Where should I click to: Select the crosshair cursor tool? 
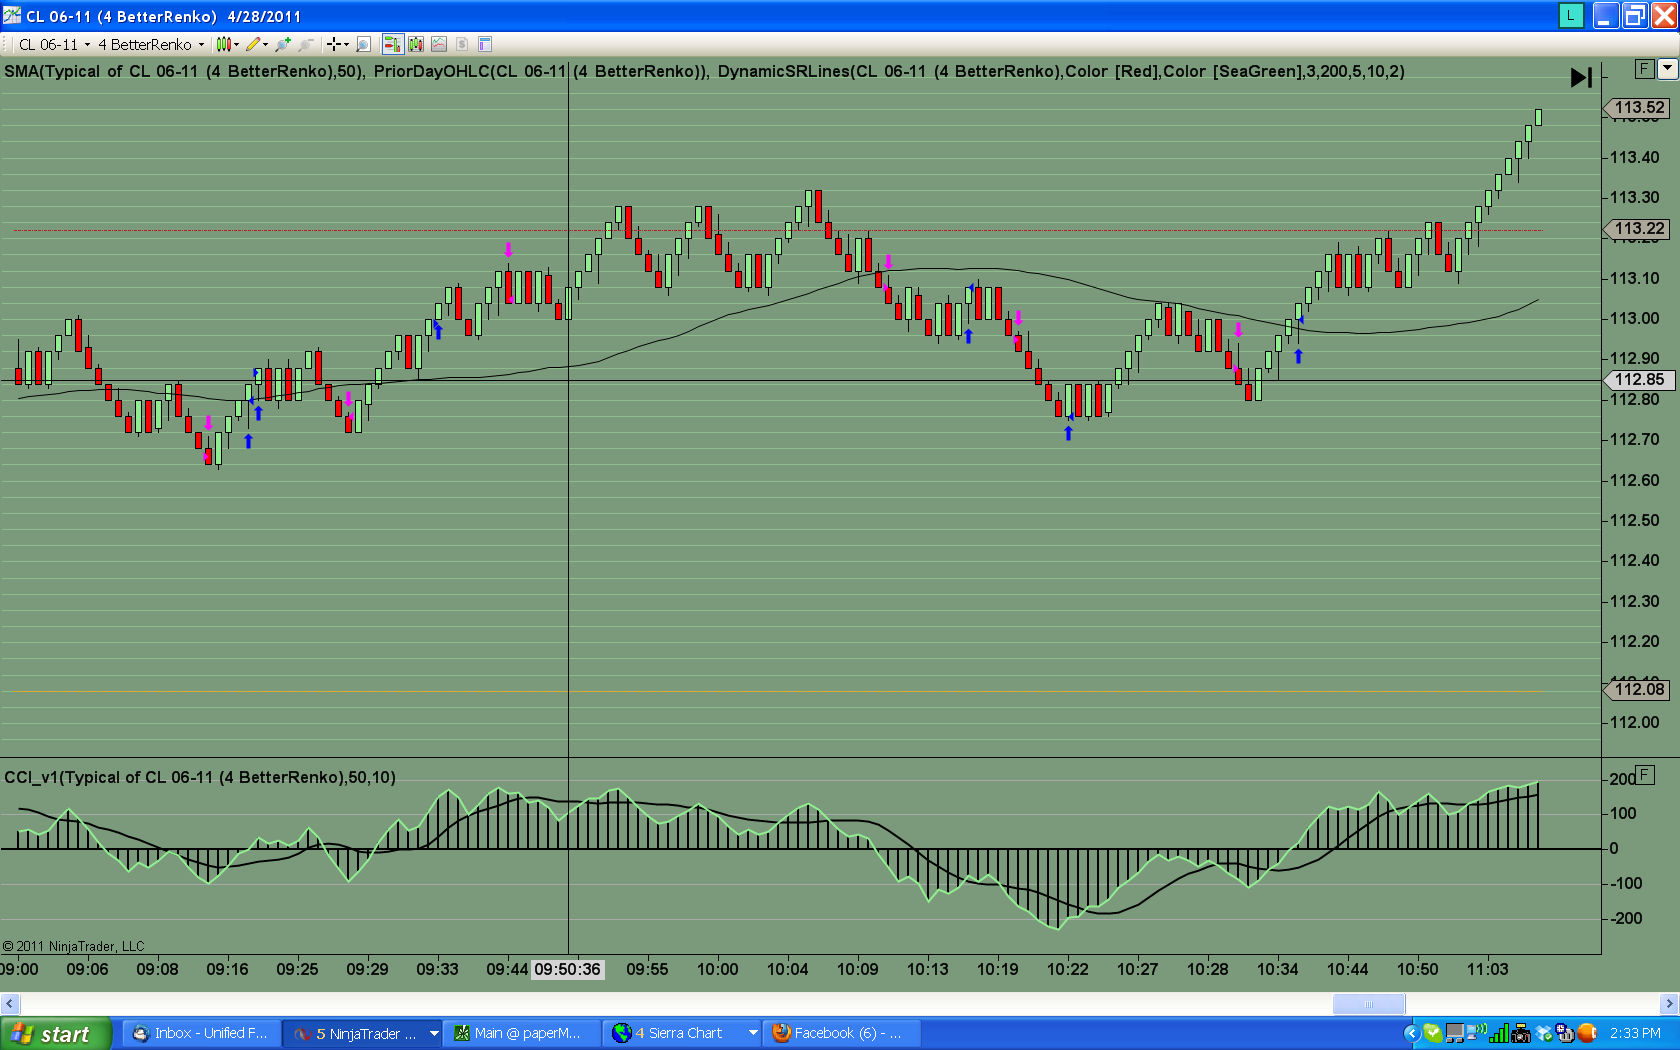pos(334,44)
